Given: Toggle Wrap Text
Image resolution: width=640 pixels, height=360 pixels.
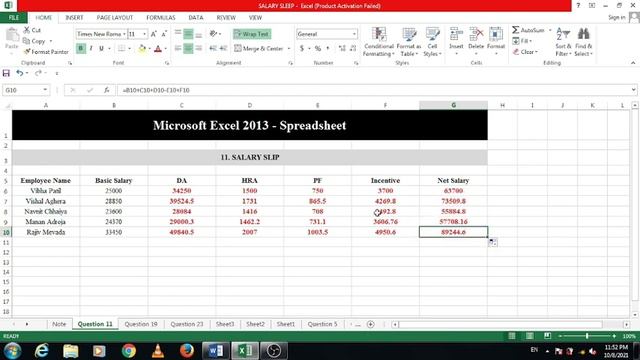Looking at the screenshot, I should coord(252,34).
